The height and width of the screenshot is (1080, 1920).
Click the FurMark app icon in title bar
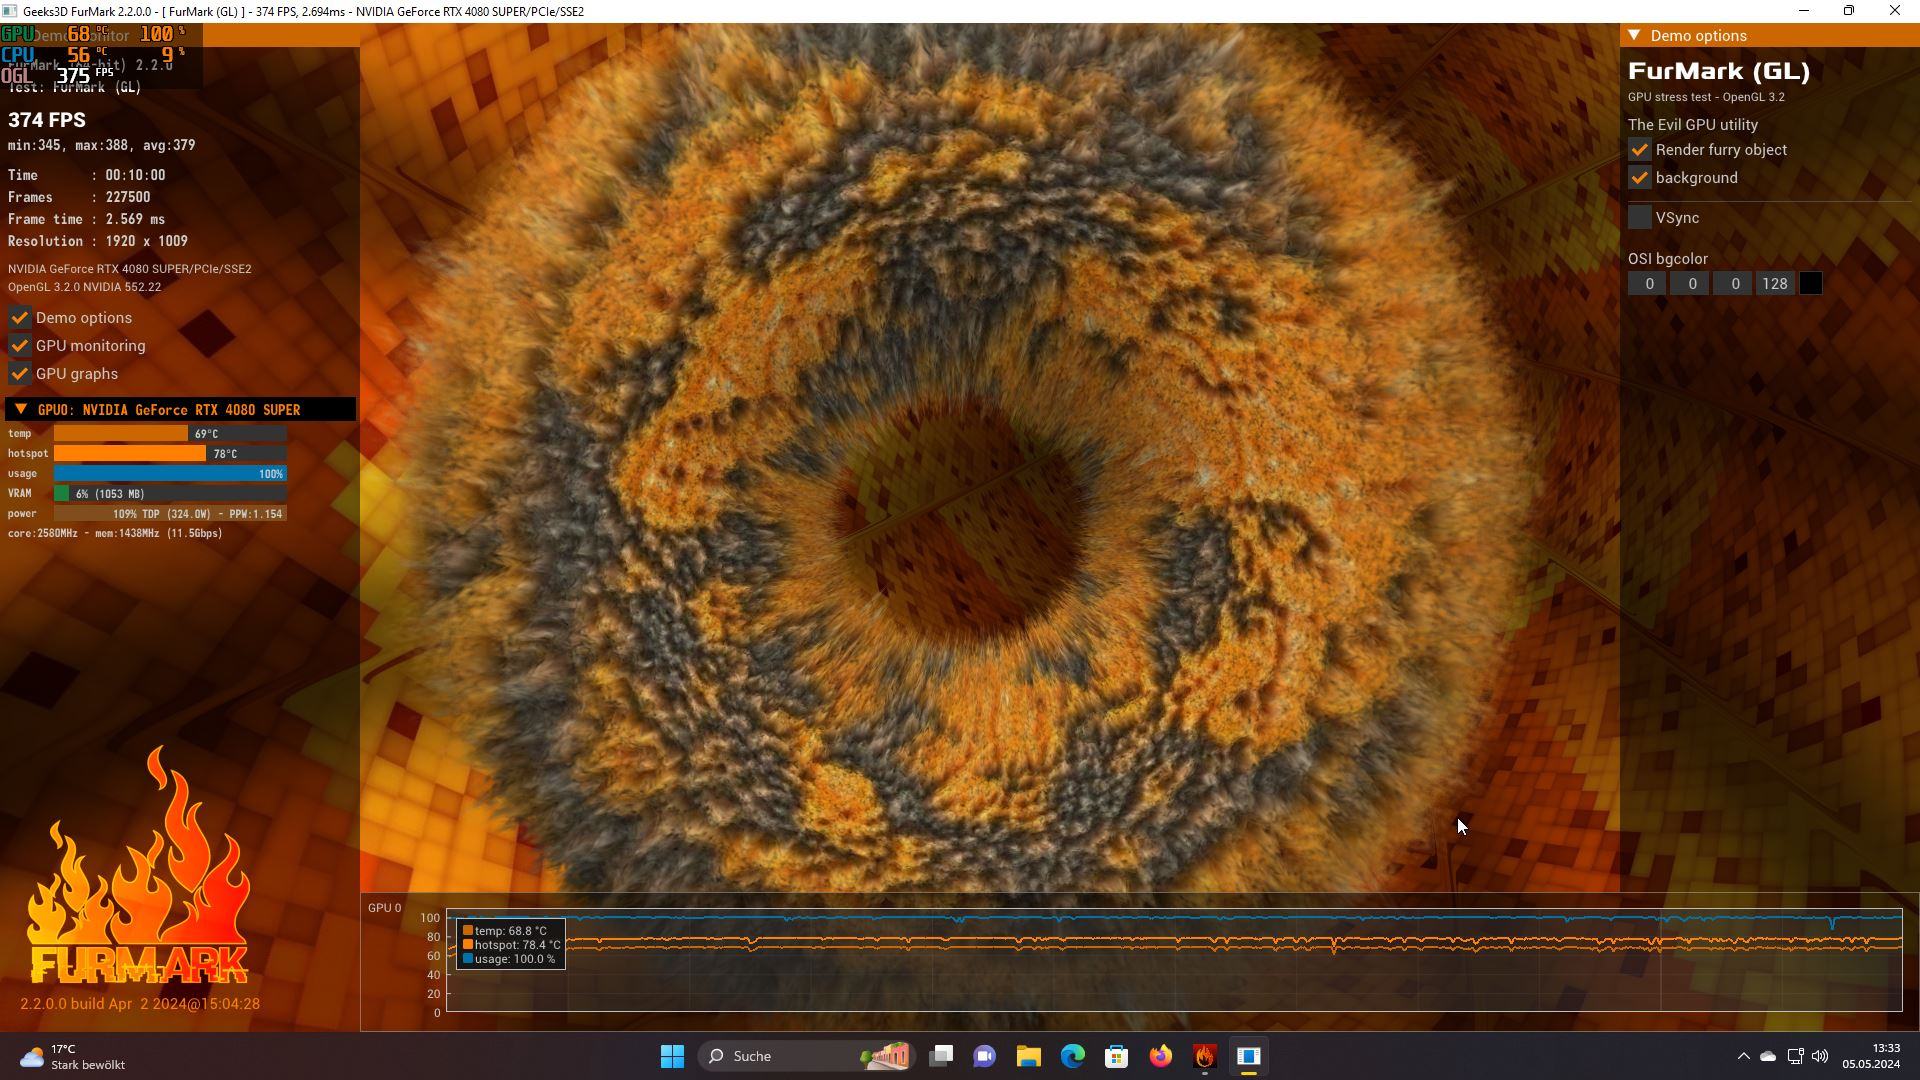coord(10,11)
